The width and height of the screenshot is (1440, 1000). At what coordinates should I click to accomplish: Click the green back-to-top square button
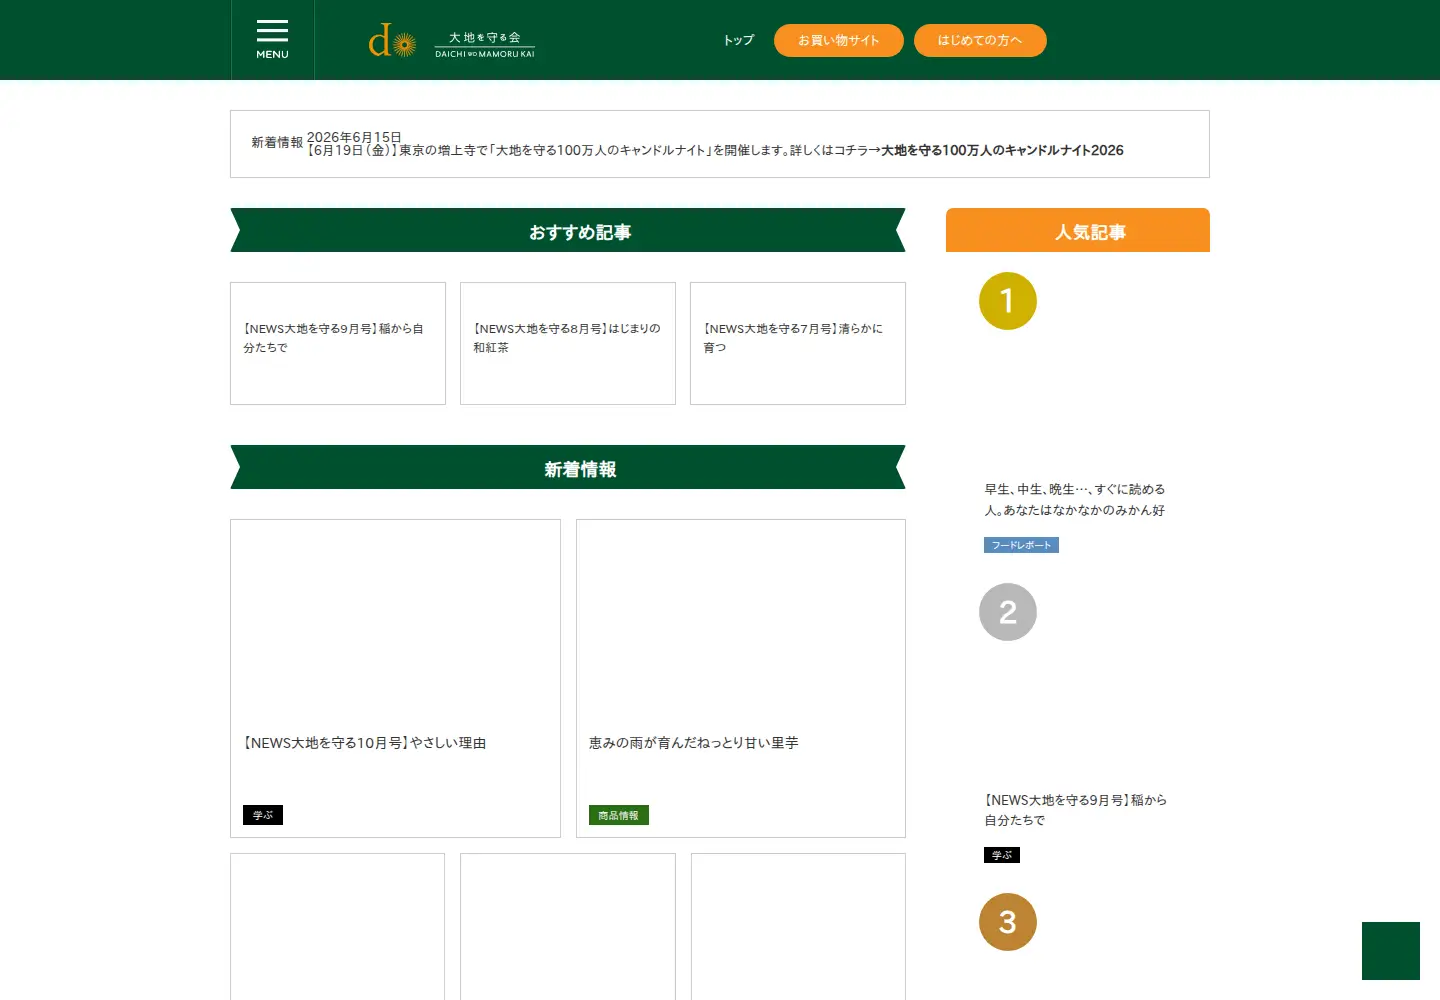point(1391,951)
